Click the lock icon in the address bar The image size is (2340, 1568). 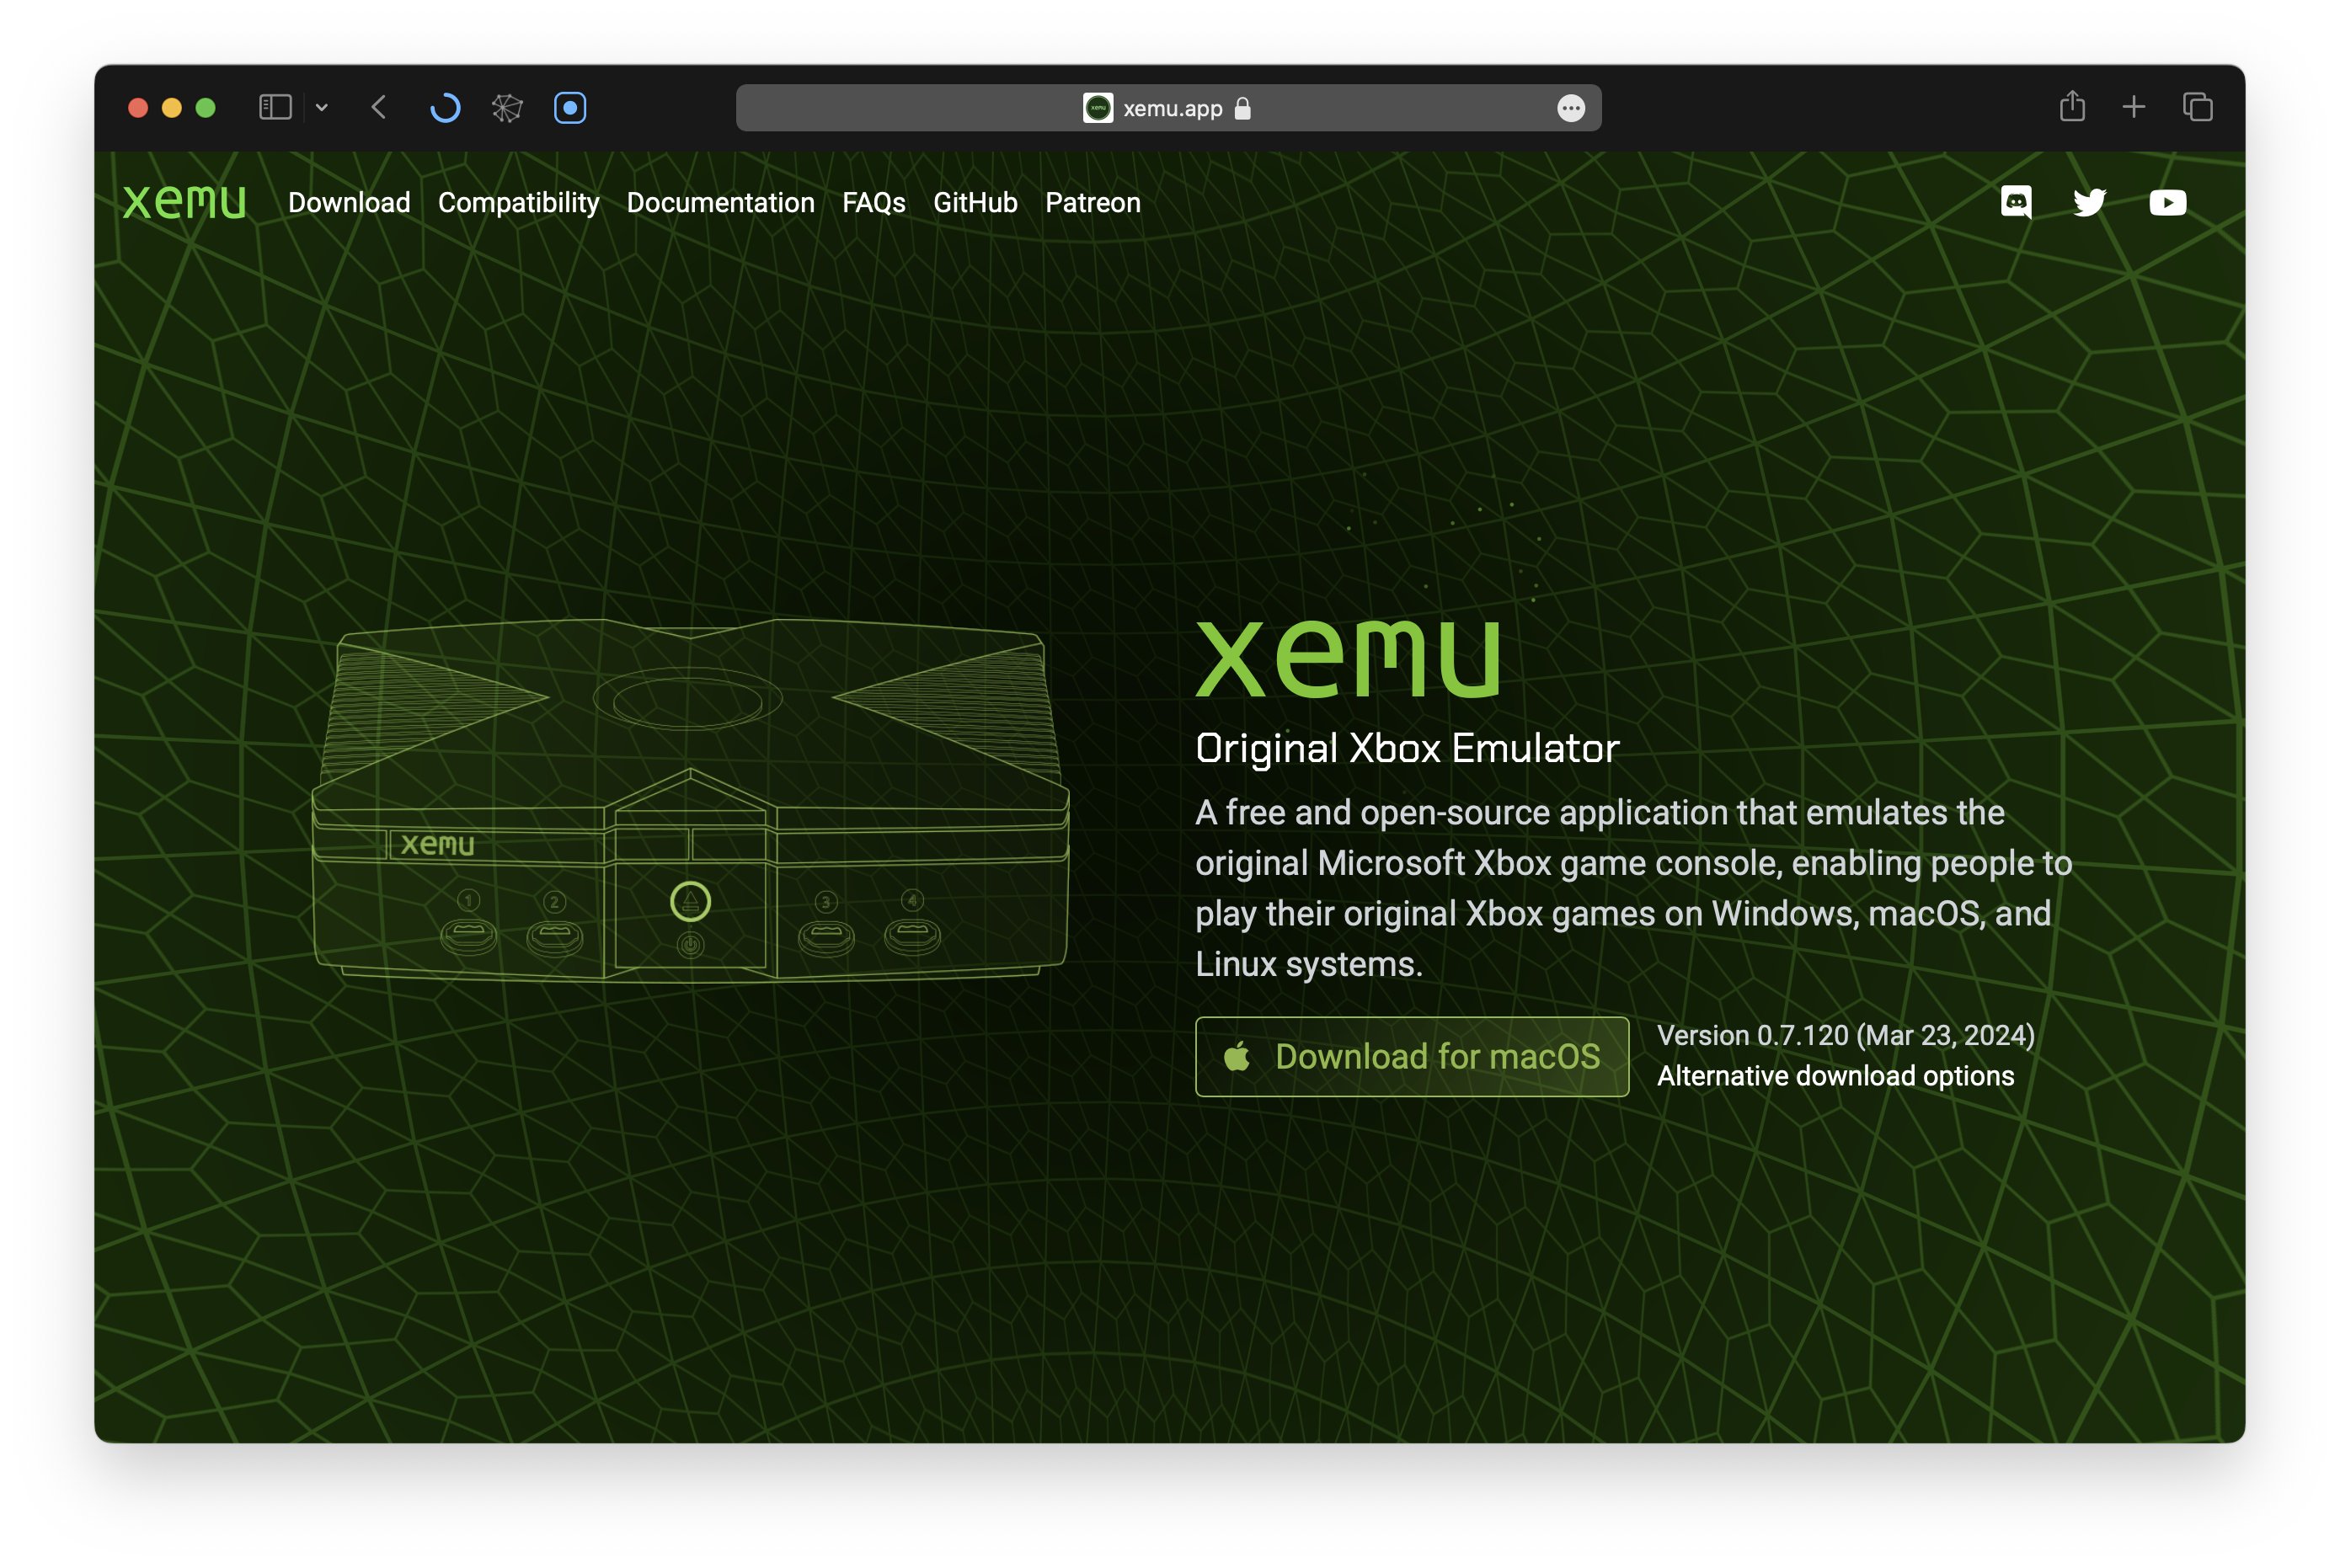click(x=1243, y=108)
